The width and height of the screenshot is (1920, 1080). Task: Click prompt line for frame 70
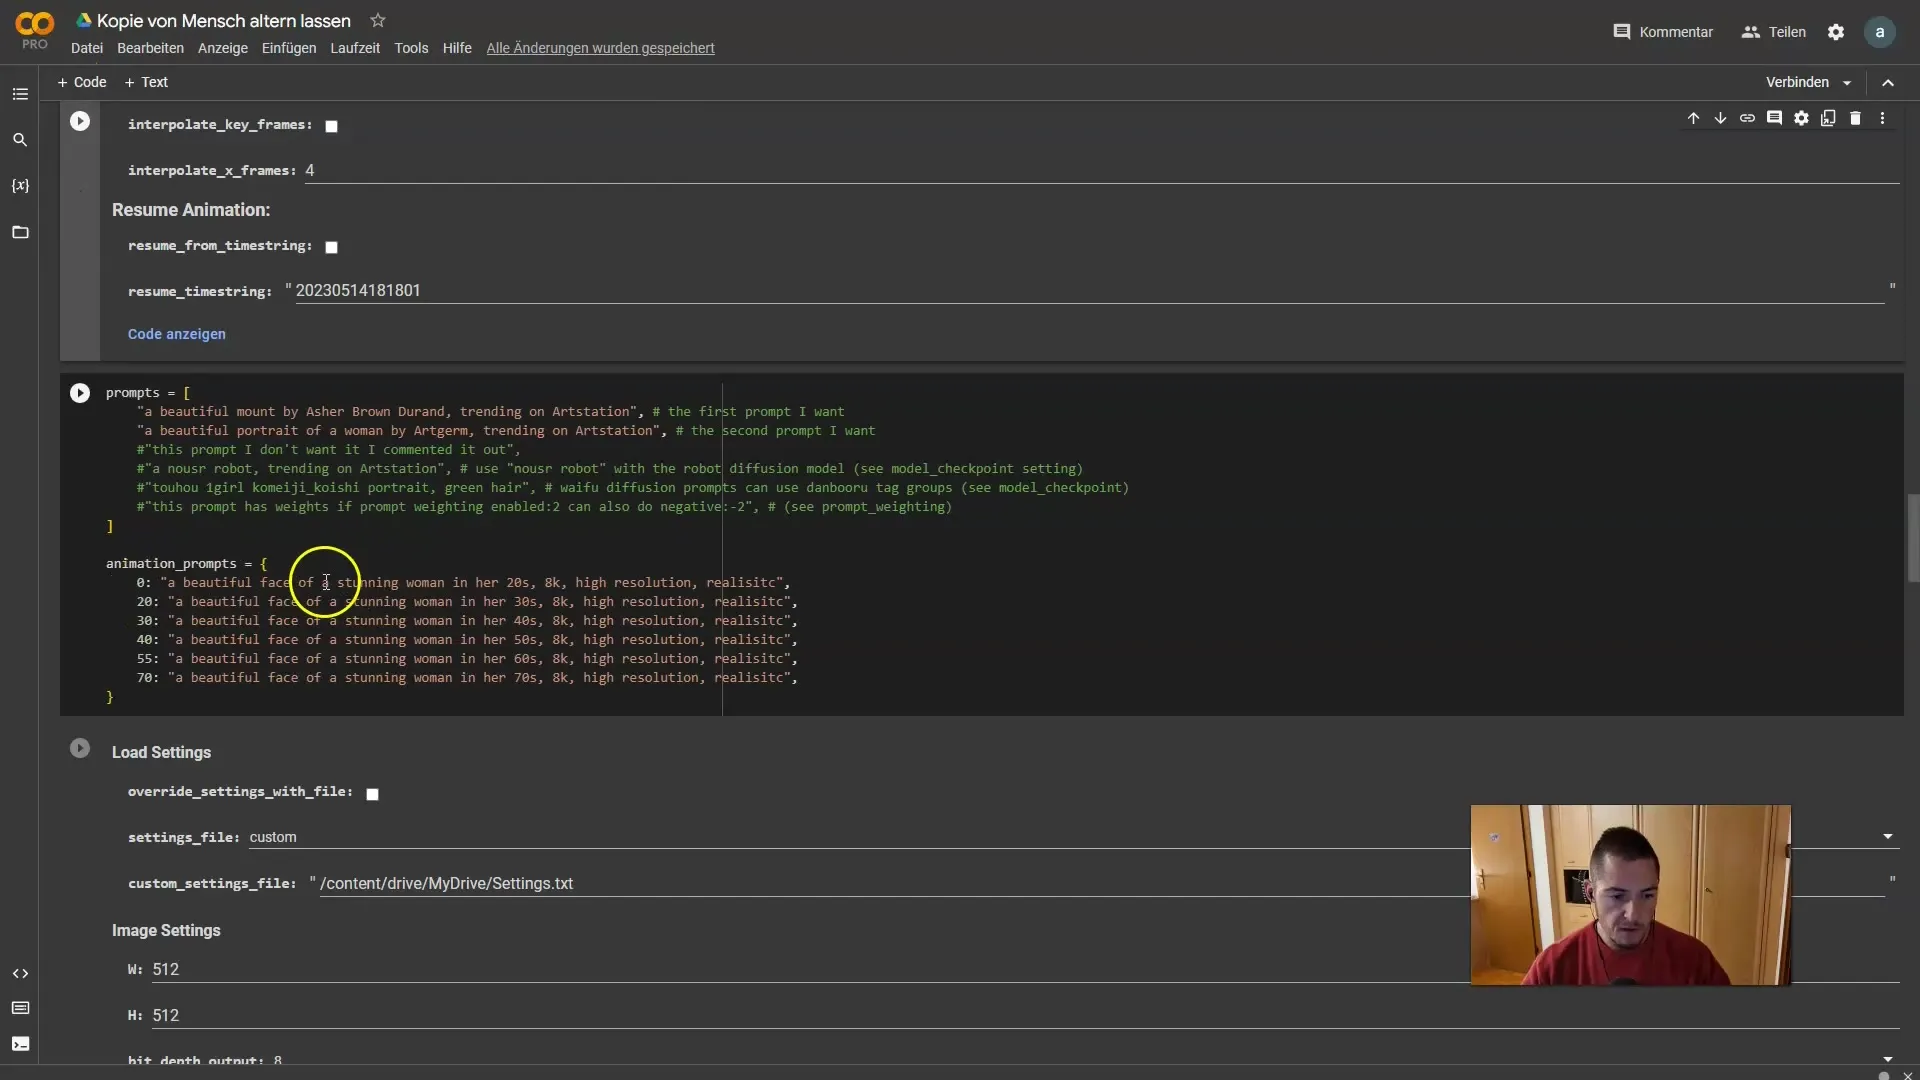[x=467, y=678]
